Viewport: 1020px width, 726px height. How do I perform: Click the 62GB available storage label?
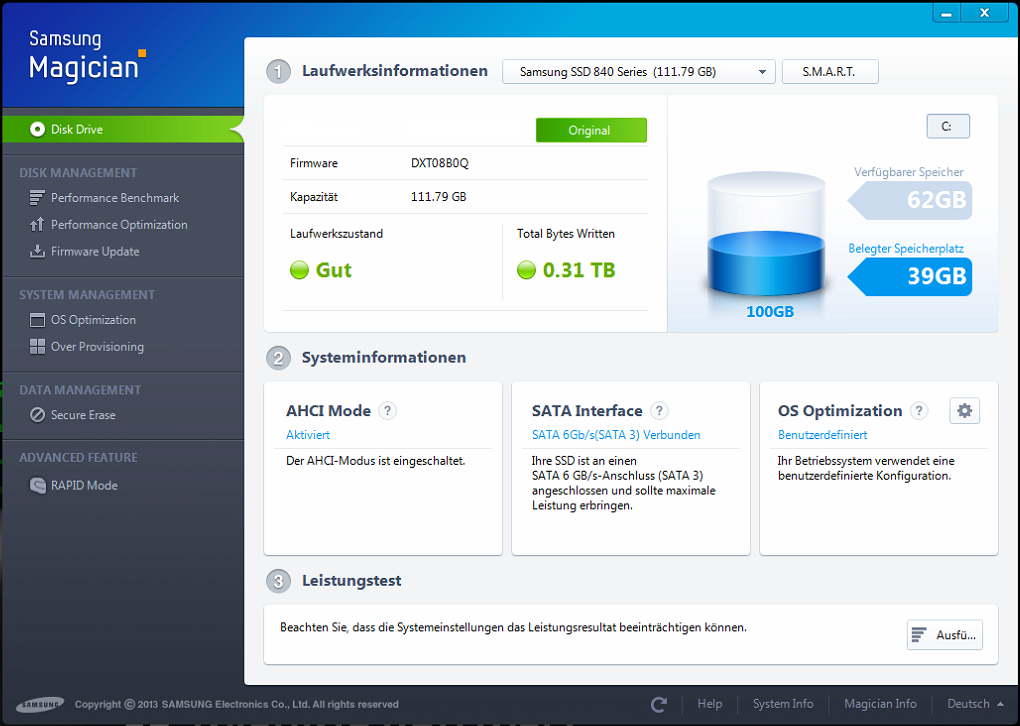coord(911,199)
